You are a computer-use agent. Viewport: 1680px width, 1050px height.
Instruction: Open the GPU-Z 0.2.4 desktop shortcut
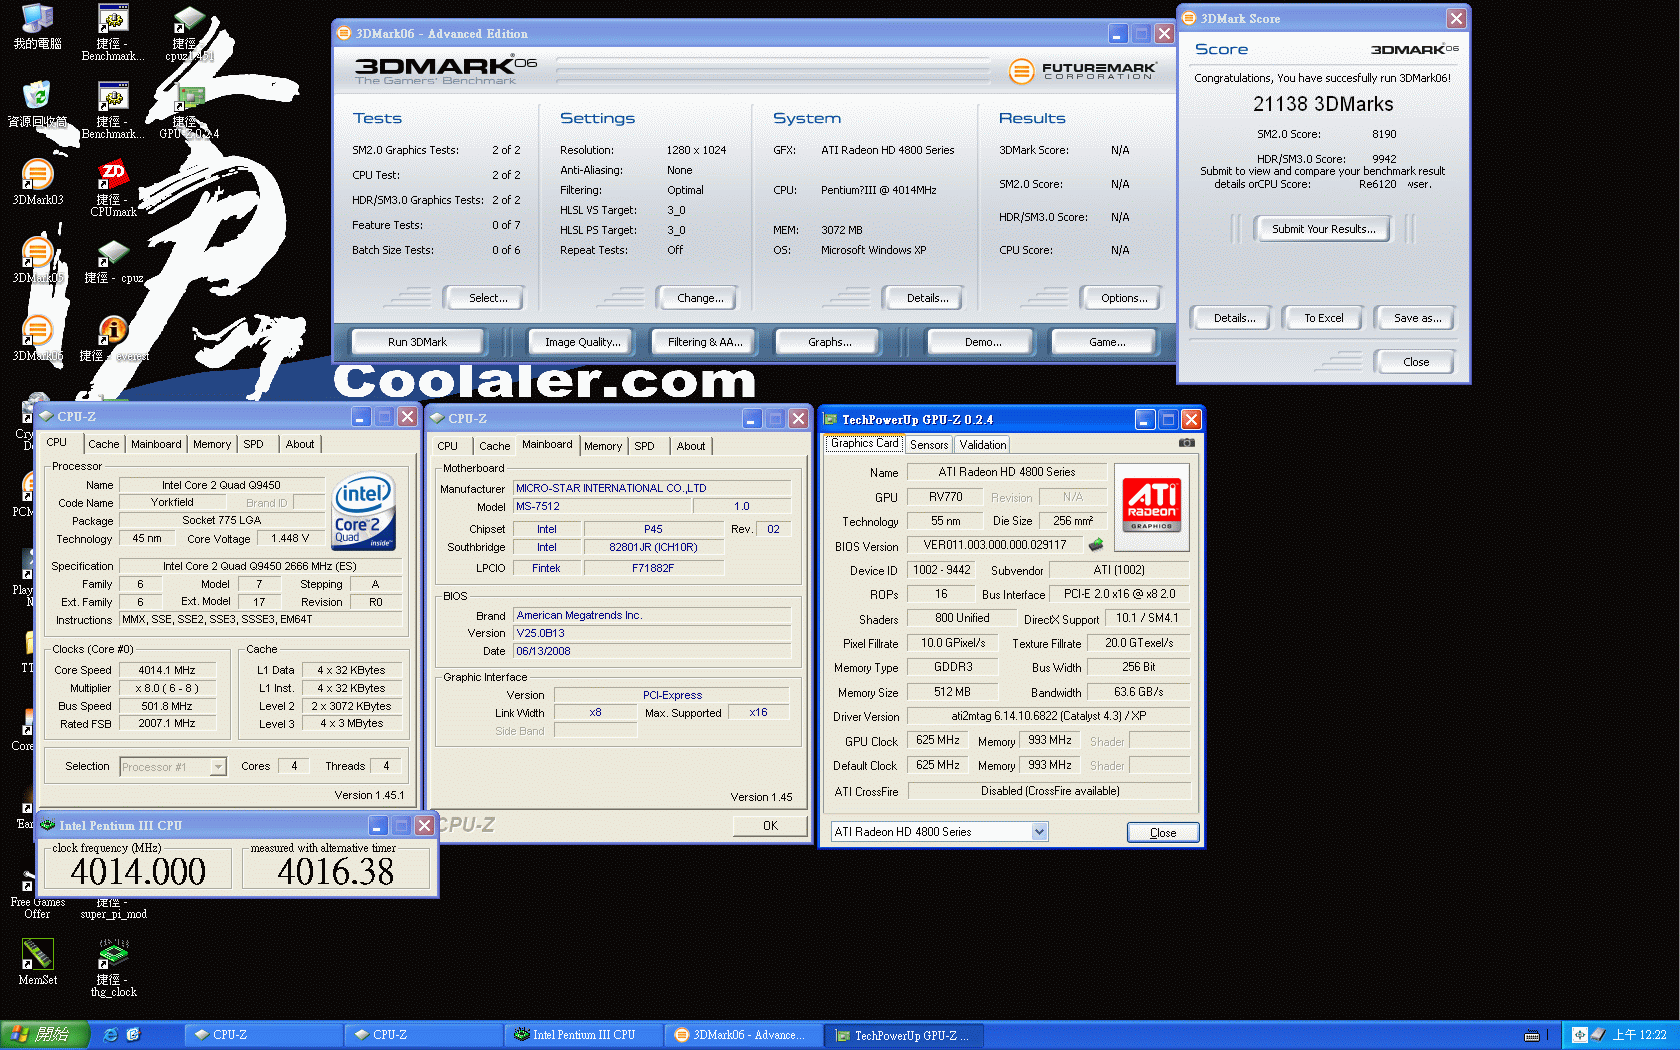[x=189, y=111]
